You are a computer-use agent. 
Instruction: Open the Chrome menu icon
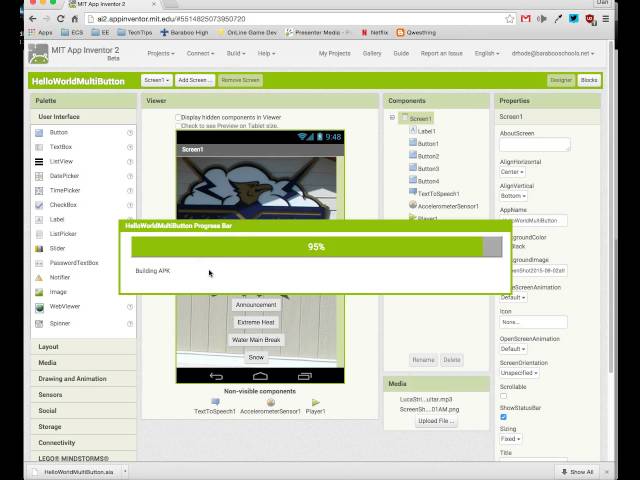click(606, 19)
